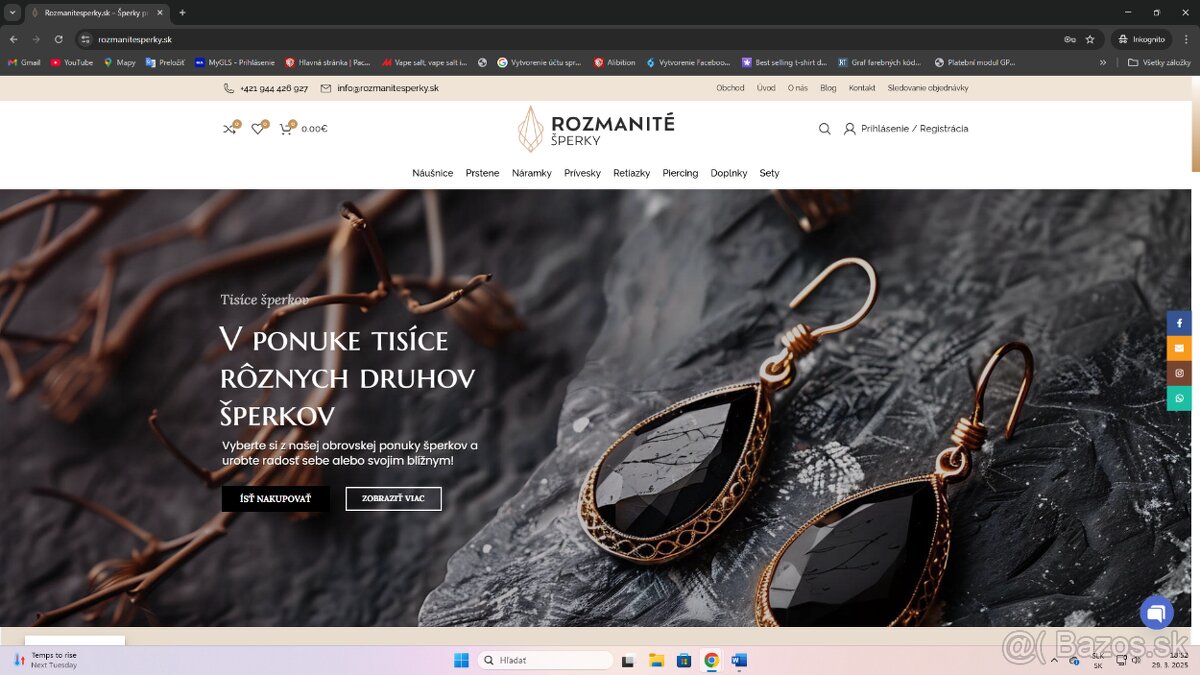Screen dimensions: 1200x675
Task: Open the wishlist heart icon
Action: 257,129
